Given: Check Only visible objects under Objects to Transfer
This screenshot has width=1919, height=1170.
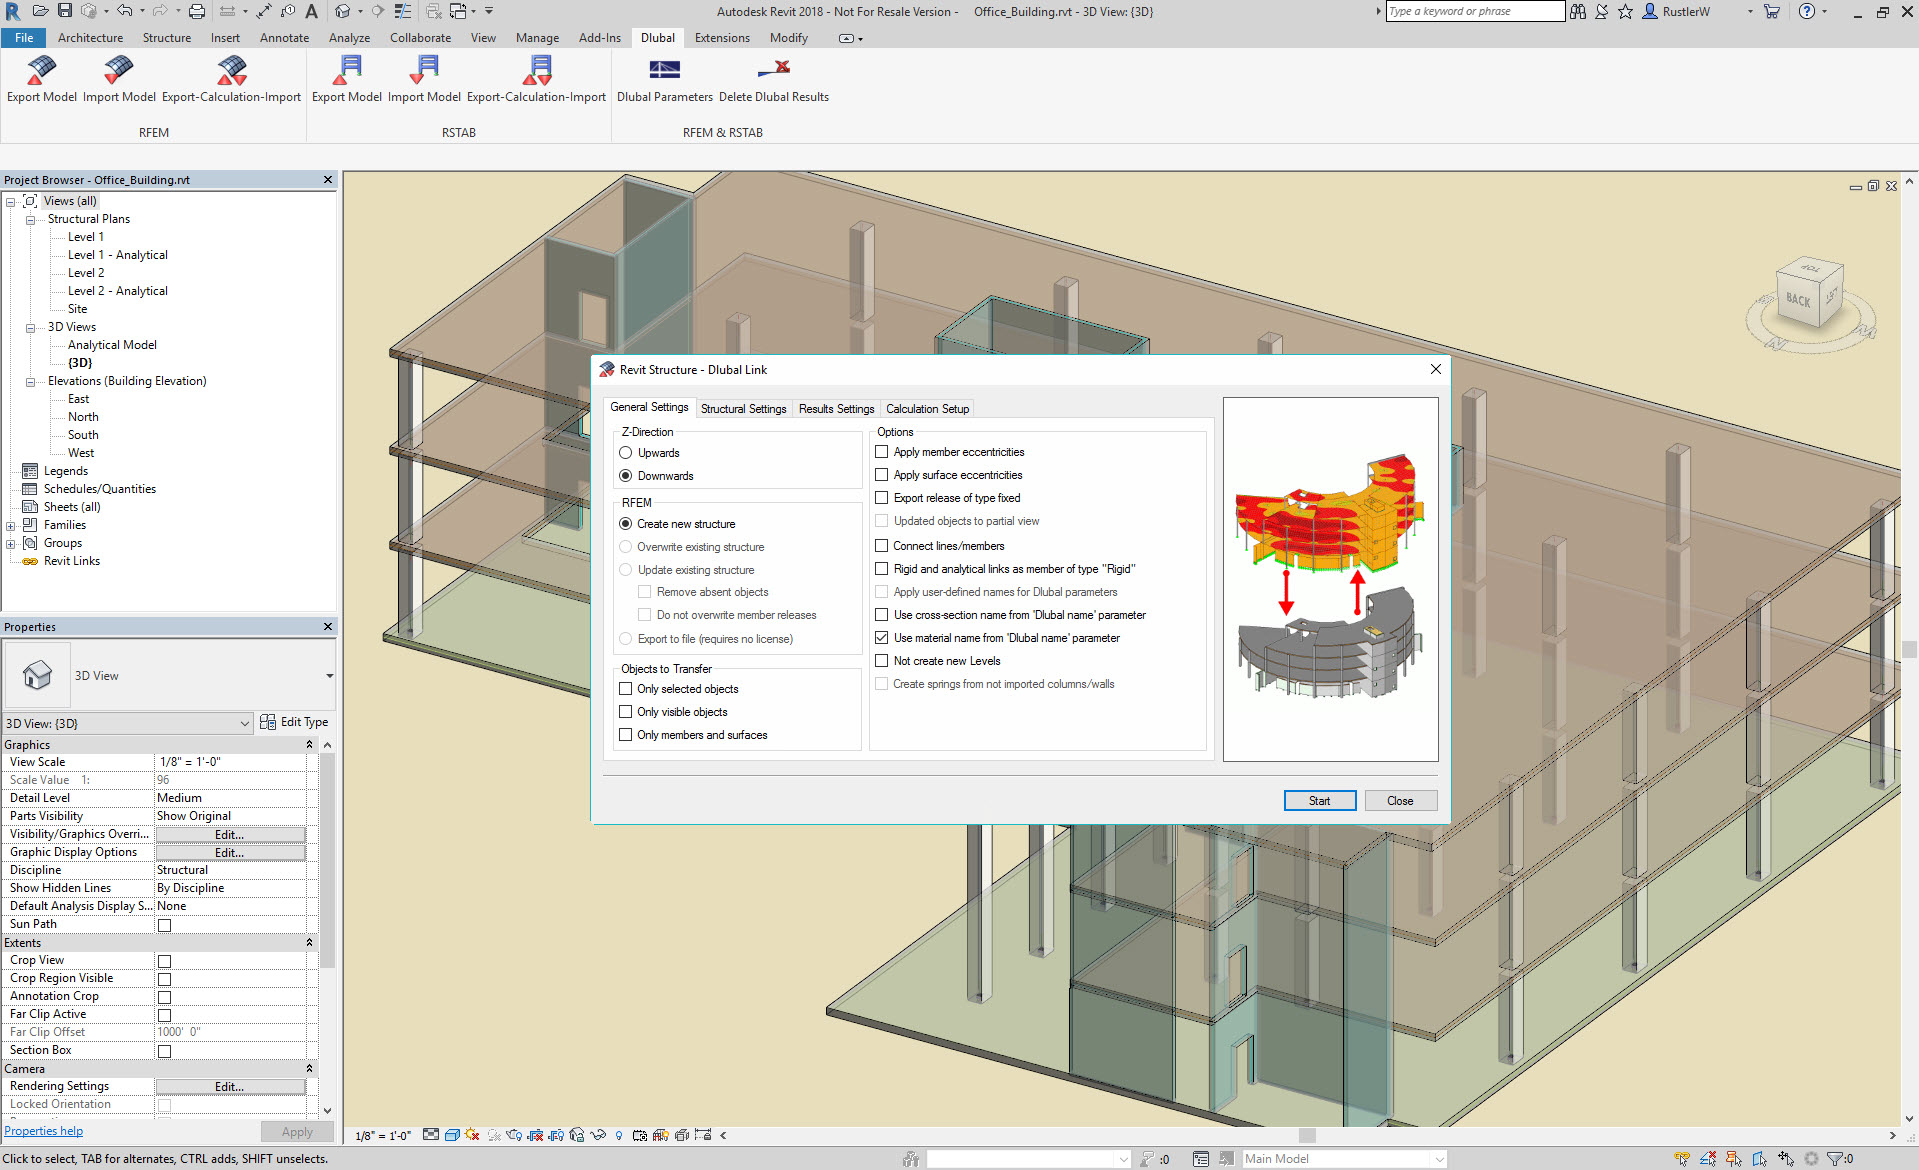Looking at the screenshot, I should click(x=626, y=711).
